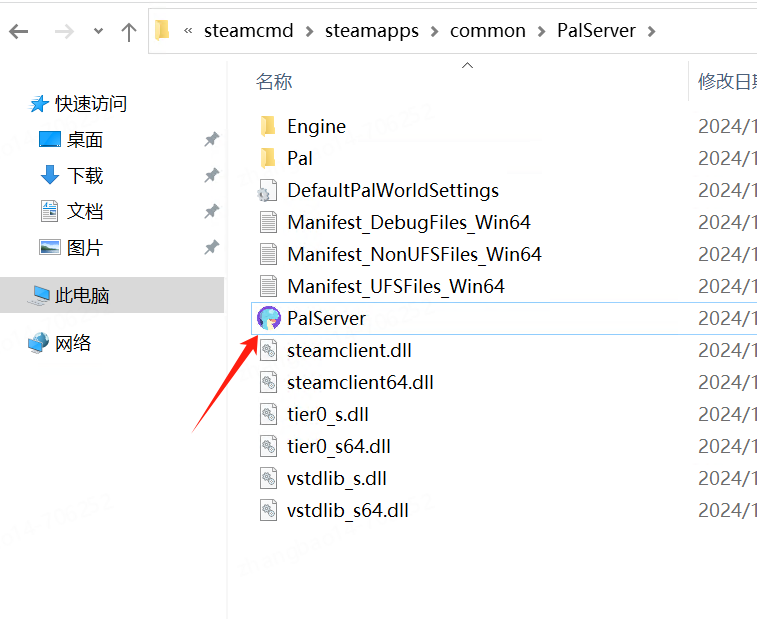Click the Pal folder icon

tap(268, 158)
